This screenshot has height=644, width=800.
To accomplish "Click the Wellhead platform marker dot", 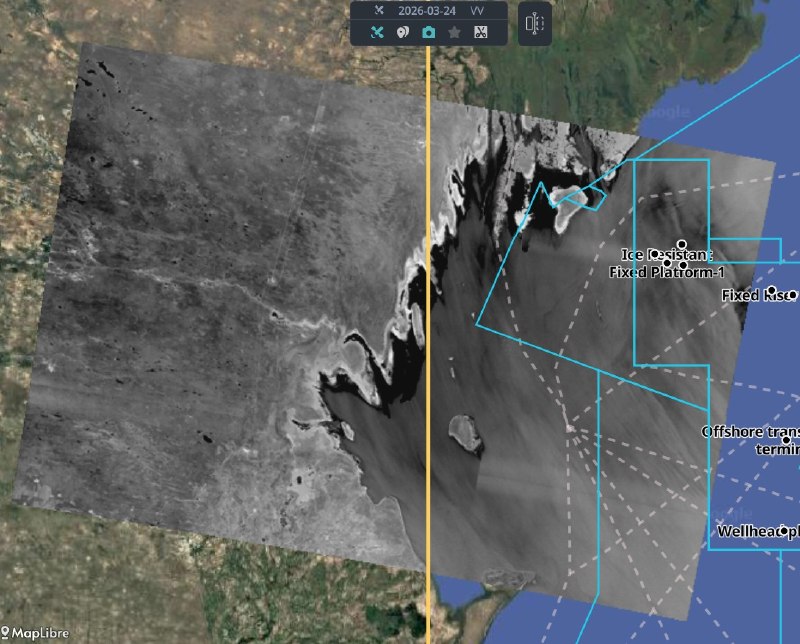I will [x=784, y=531].
